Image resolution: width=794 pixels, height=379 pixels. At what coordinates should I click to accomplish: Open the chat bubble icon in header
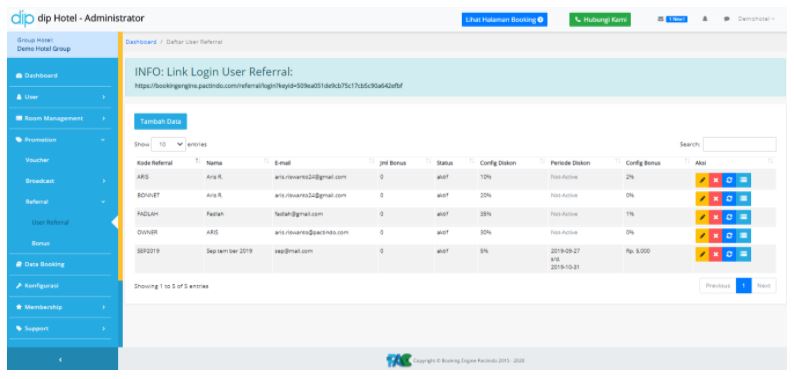pos(726,19)
